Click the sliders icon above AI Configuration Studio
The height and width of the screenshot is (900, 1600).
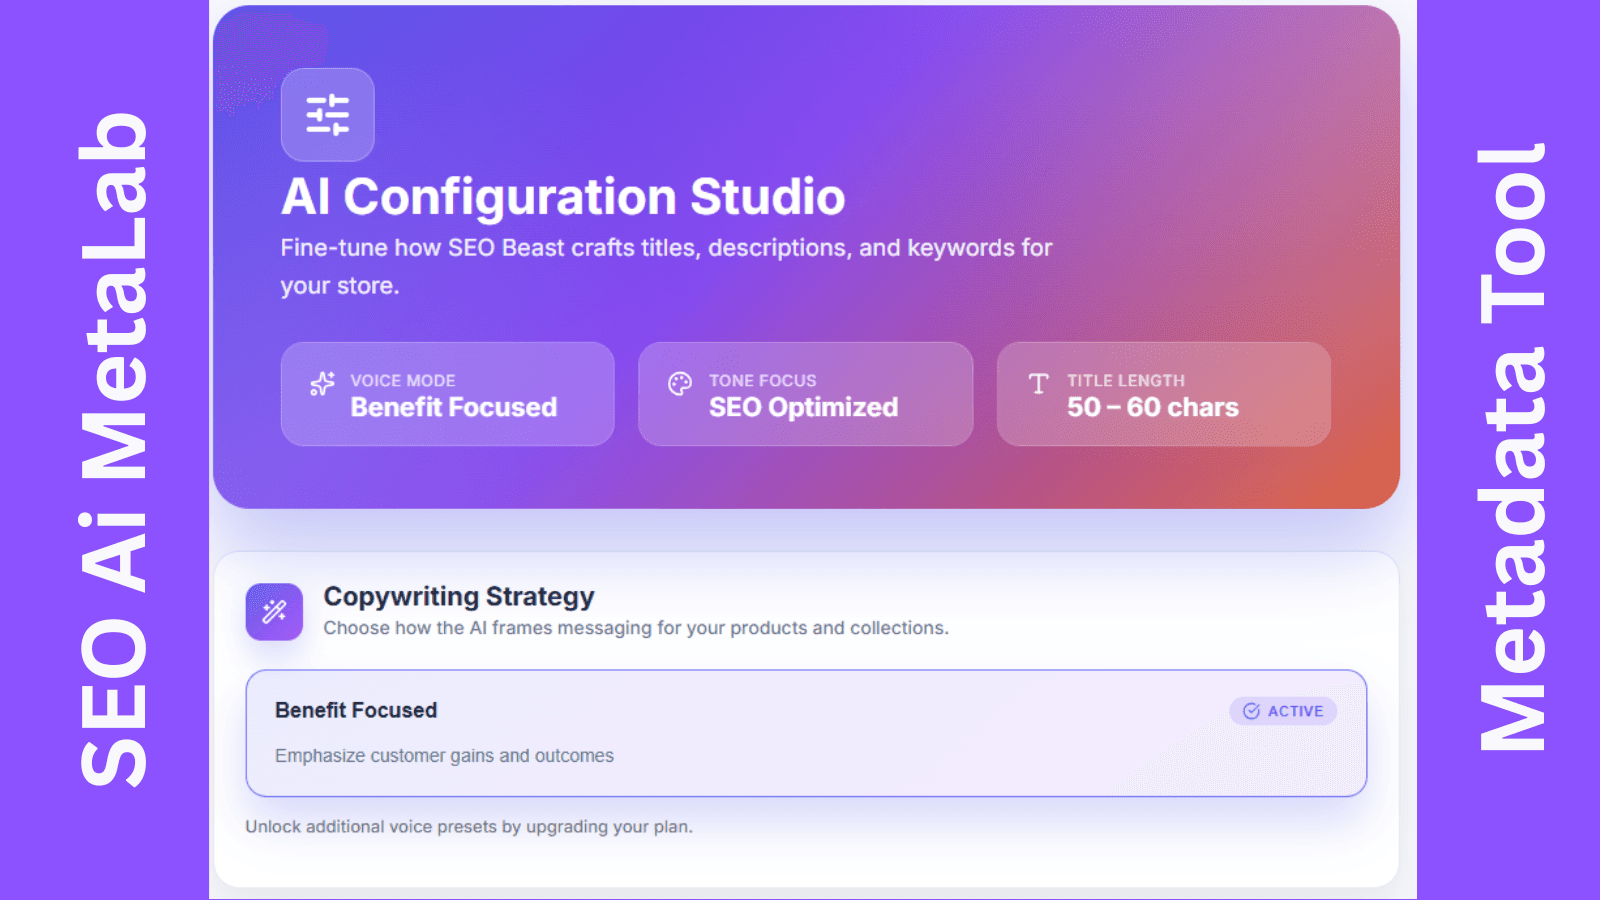click(x=328, y=114)
